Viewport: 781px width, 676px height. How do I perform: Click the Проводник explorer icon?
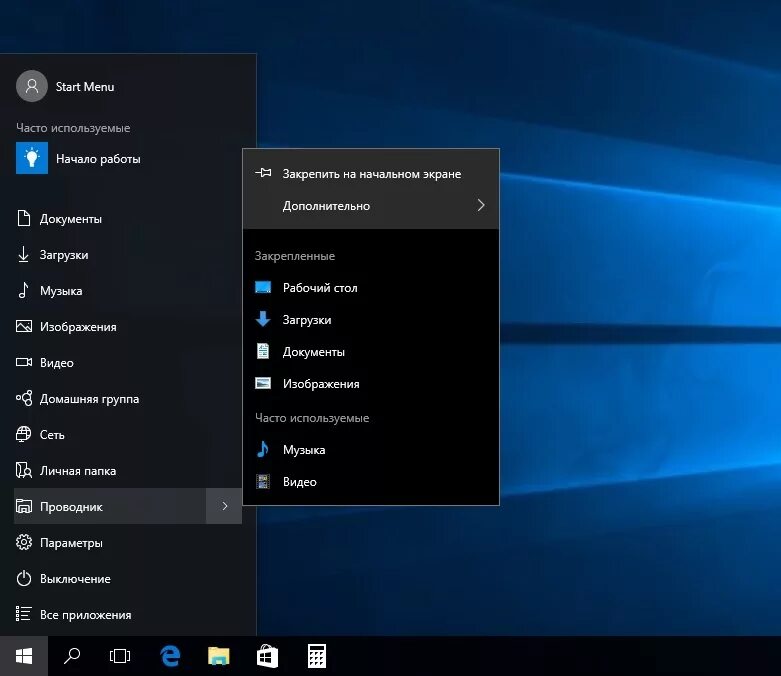point(23,506)
